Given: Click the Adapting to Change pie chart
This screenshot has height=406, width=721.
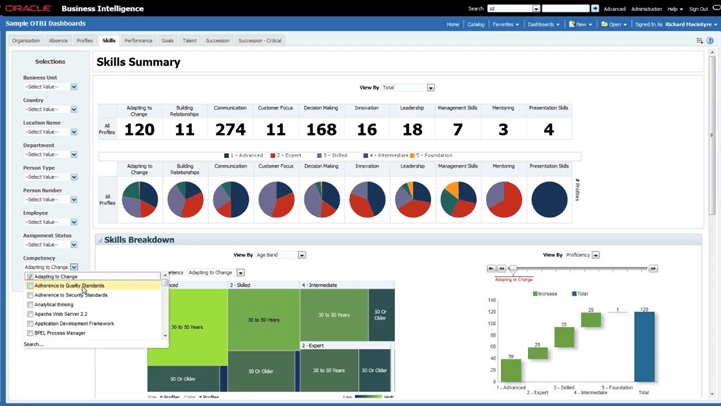Looking at the screenshot, I should point(140,200).
